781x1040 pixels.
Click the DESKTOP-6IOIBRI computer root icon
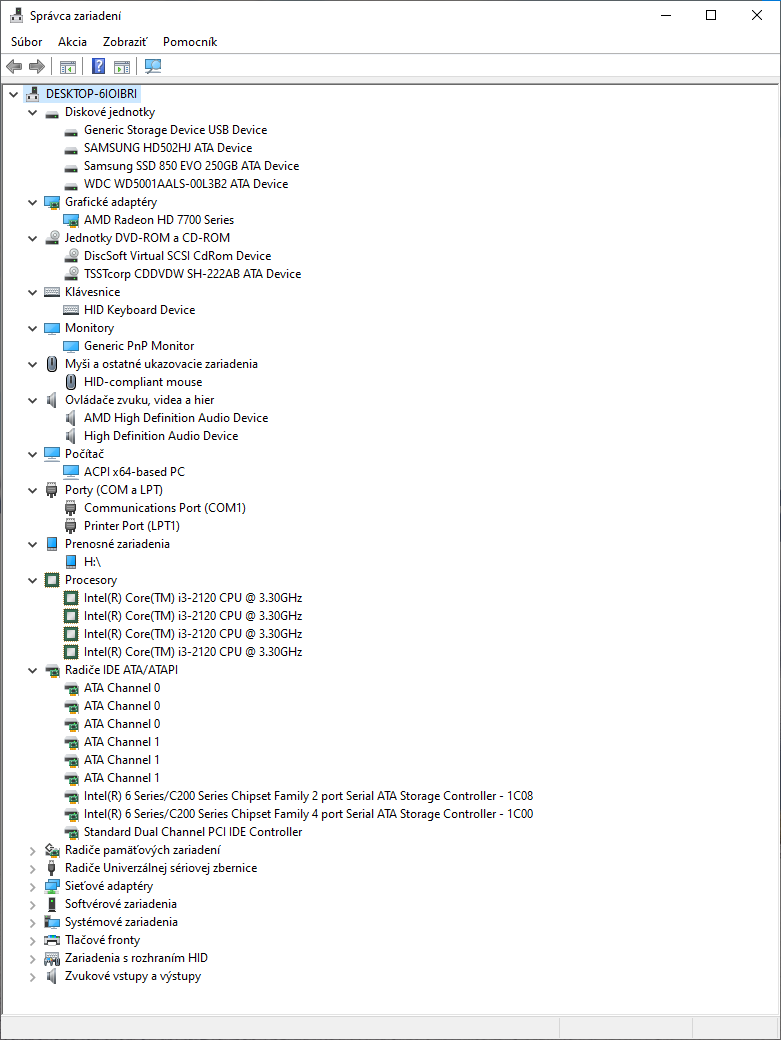click(x=32, y=94)
